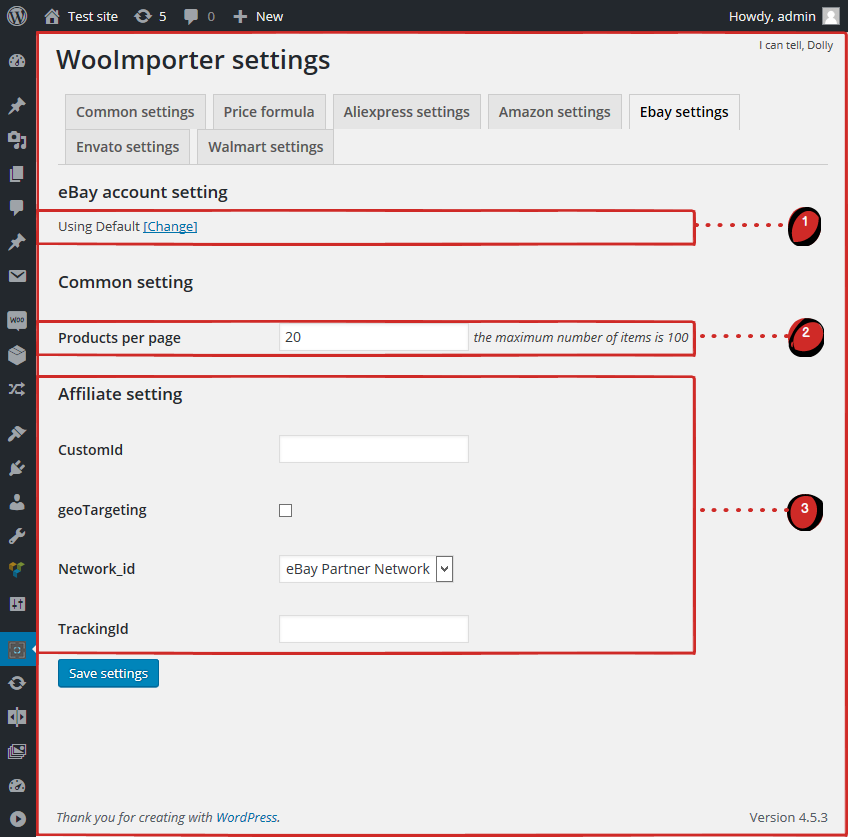
Task: Open Comments speech bubble in sidebar
Action: pyautogui.click(x=17, y=208)
